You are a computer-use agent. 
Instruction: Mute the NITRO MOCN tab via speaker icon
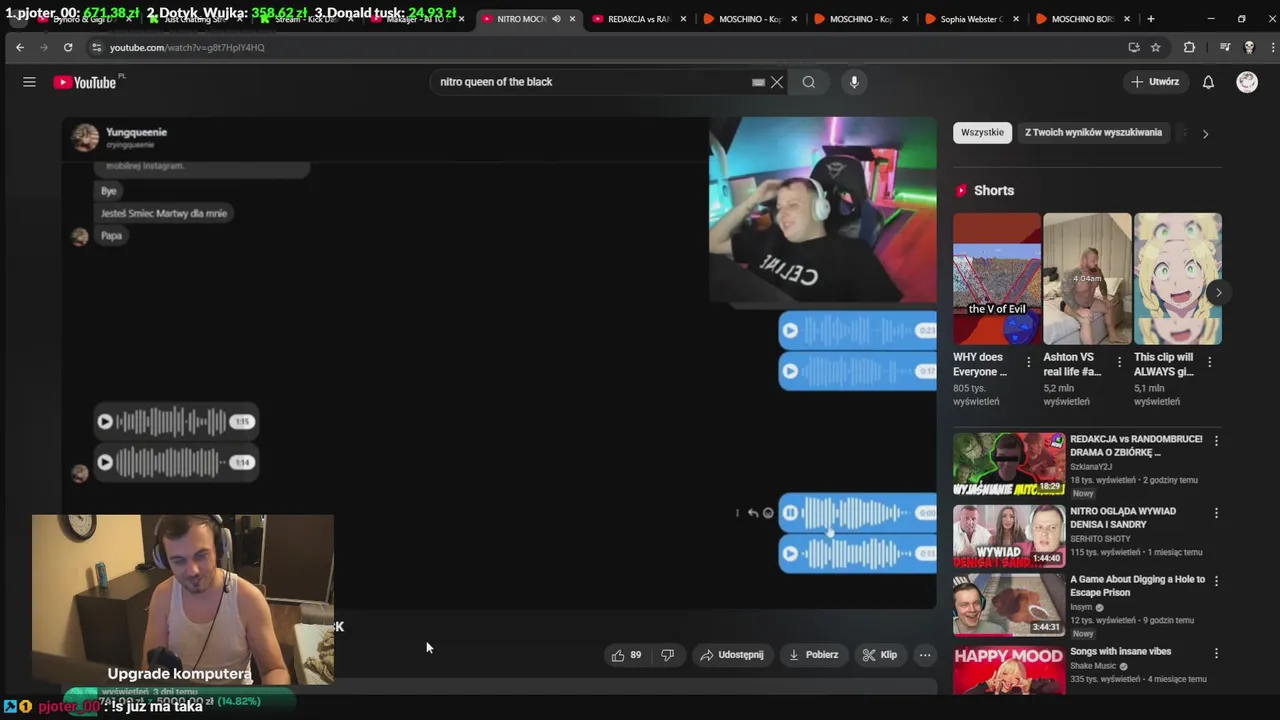[555, 19]
